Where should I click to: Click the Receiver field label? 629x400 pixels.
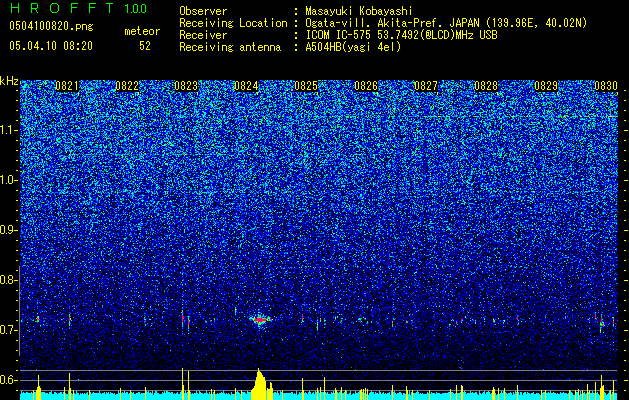coord(203,35)
